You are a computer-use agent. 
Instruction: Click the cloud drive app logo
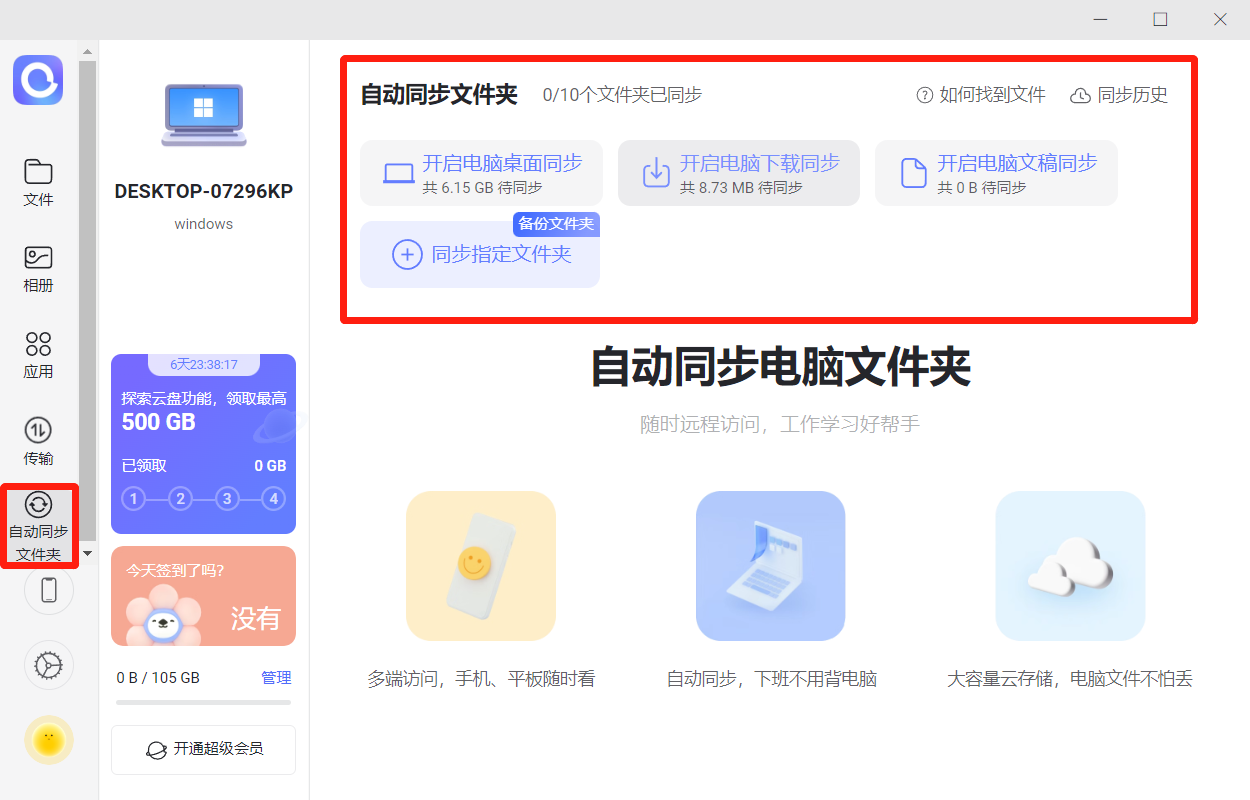[38, 80]
